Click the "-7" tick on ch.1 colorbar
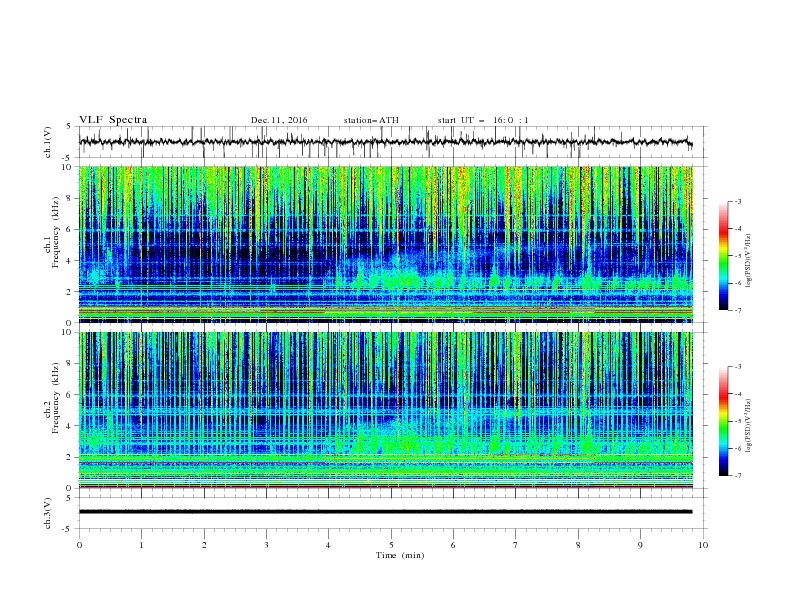Image resolution: width=792 pixels, height=612 pixels. click(x=737, y=310)
